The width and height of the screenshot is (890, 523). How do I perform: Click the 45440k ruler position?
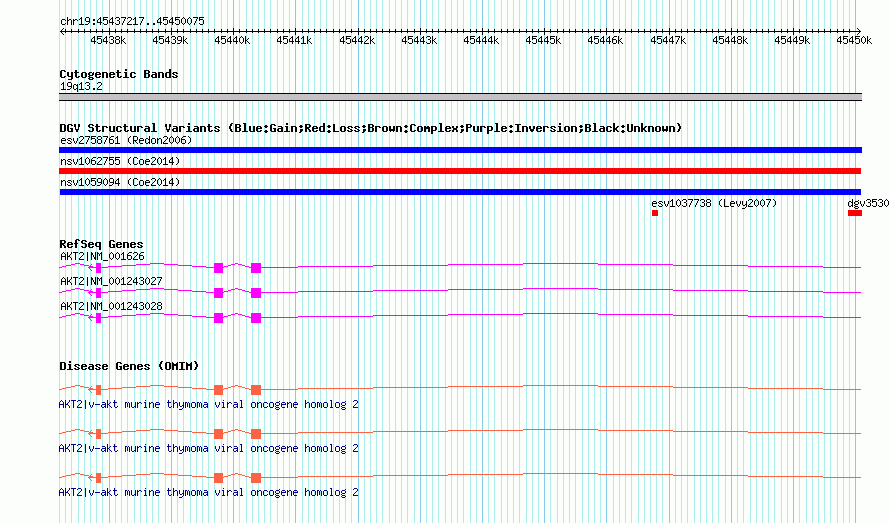pos(232,40)
